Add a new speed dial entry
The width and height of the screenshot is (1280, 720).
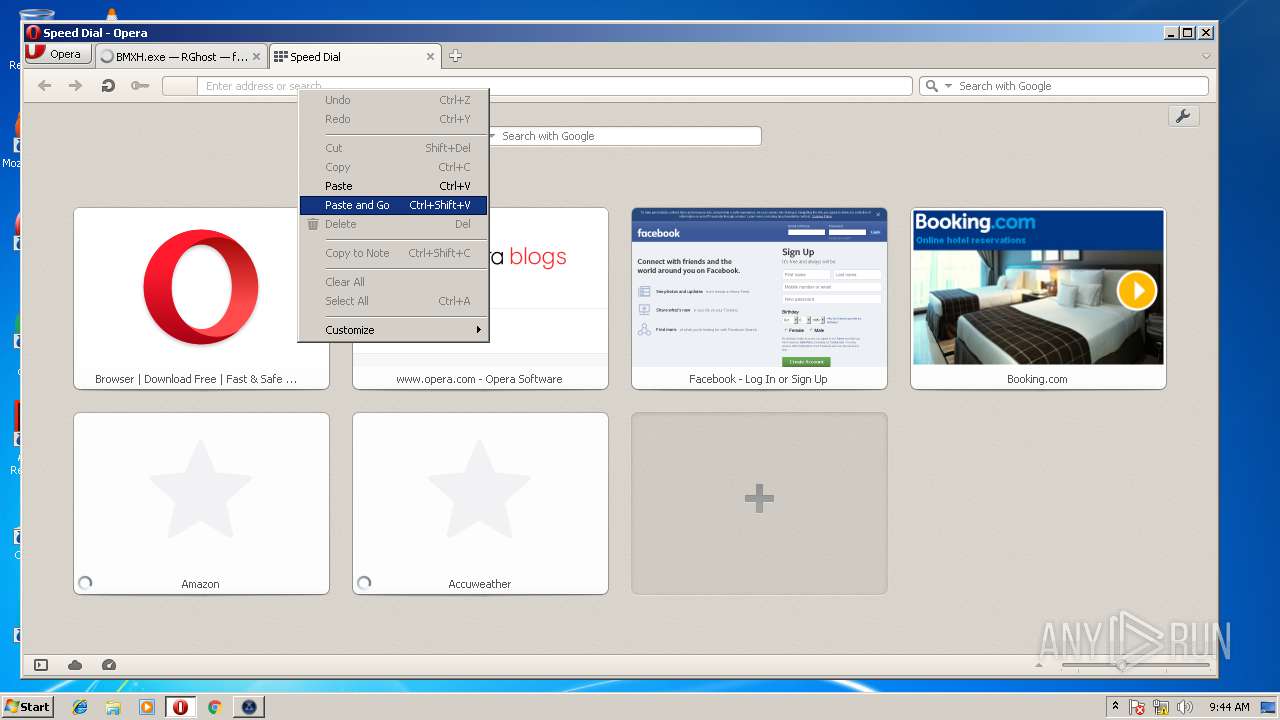[x=759, y=503]
